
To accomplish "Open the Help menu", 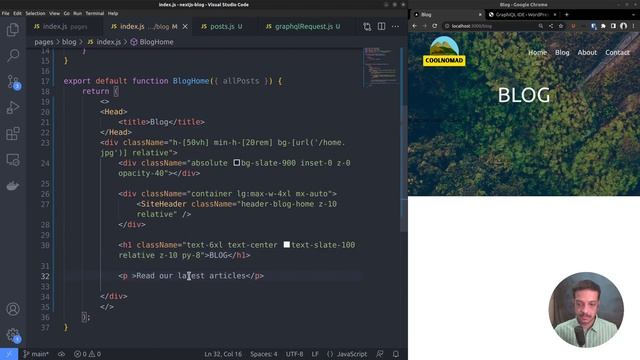I will pyautogui.click(x=113, y=13).
